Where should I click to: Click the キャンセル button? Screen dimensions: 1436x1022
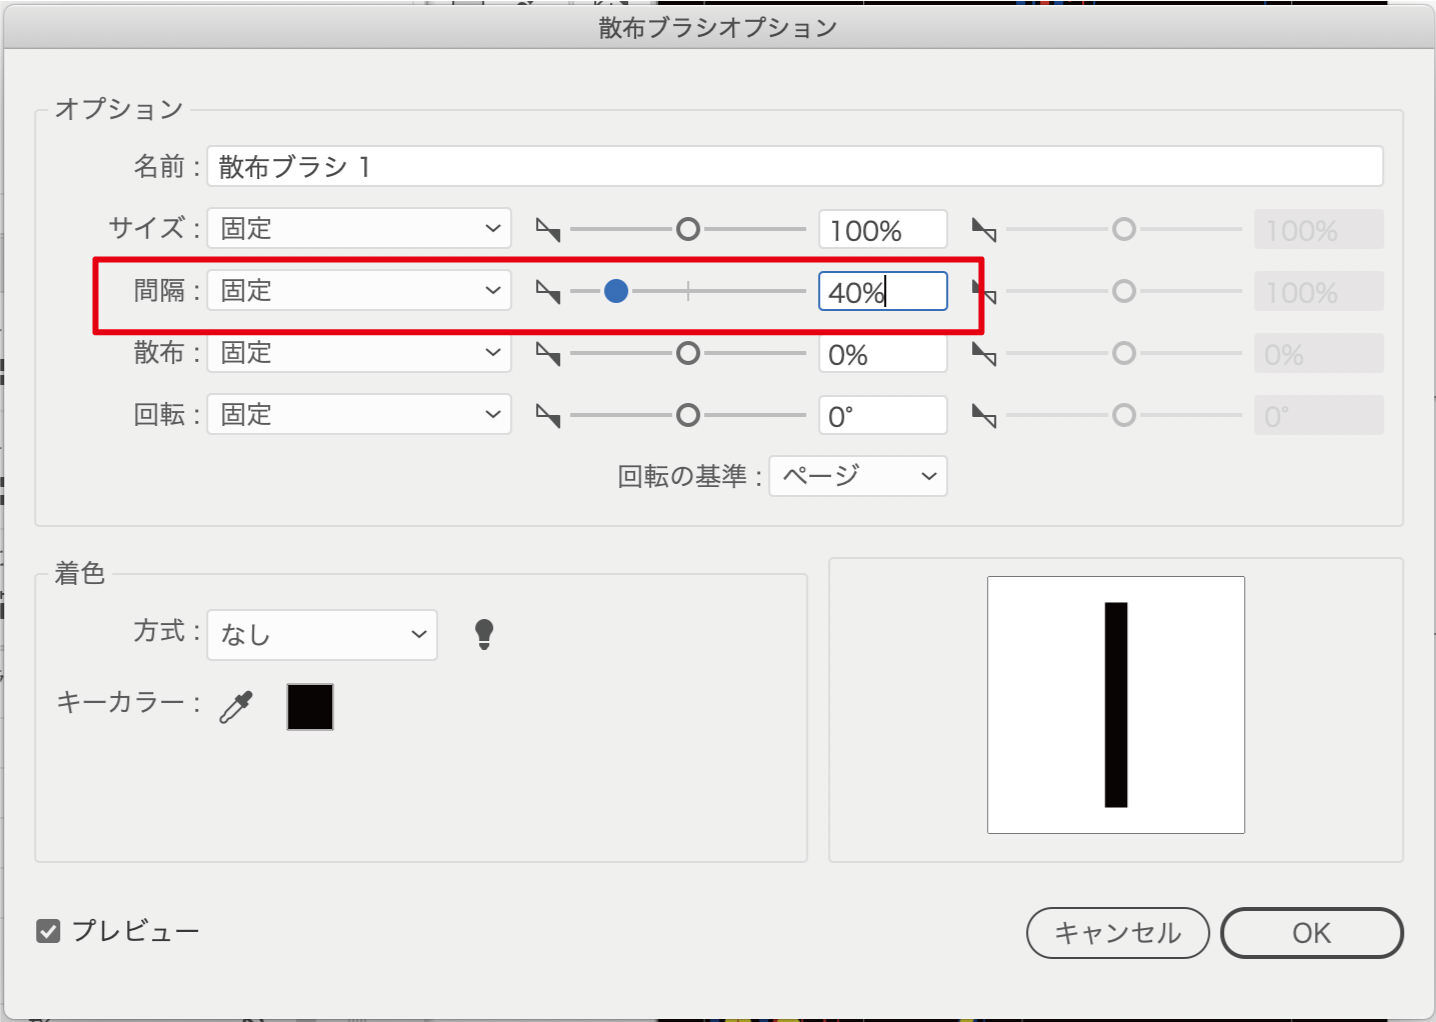coord(1117,933)
